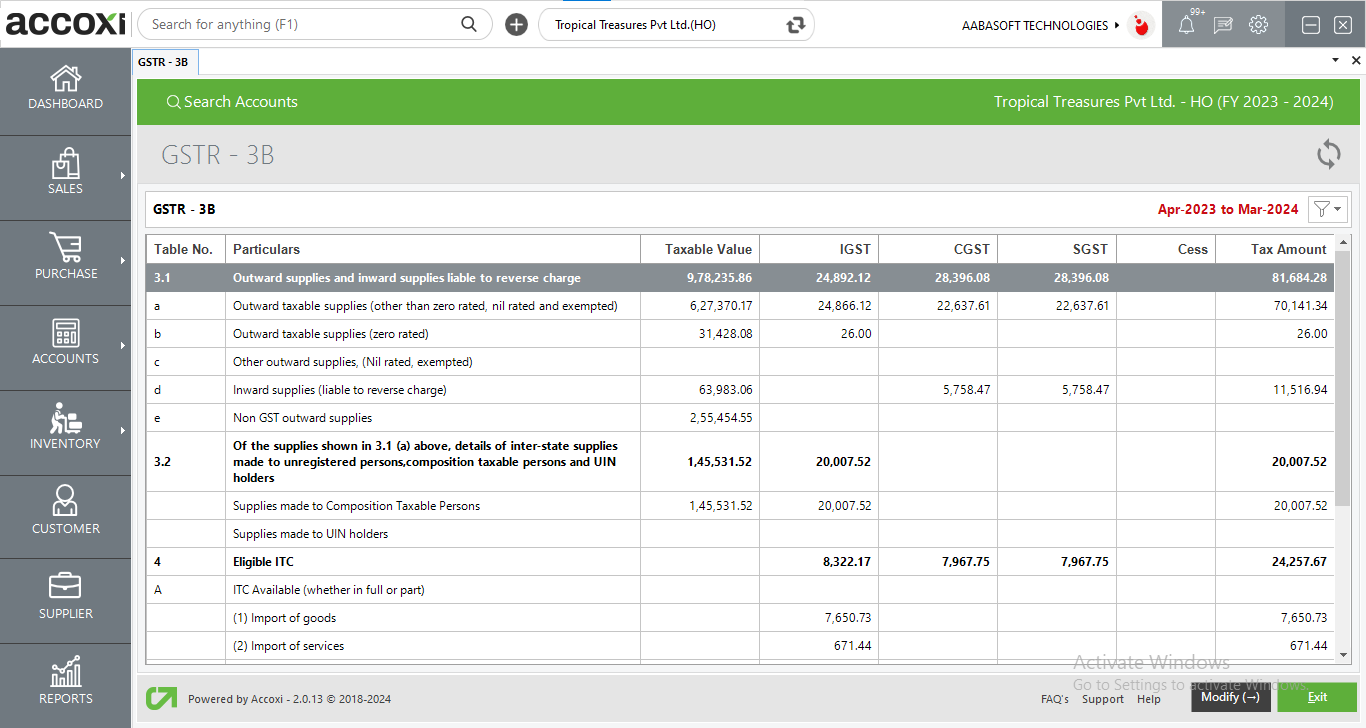The width and height of the screenshot is (1366, 728).
Task: Click Search Accounts in the green bar
Action: coord(232,101)
